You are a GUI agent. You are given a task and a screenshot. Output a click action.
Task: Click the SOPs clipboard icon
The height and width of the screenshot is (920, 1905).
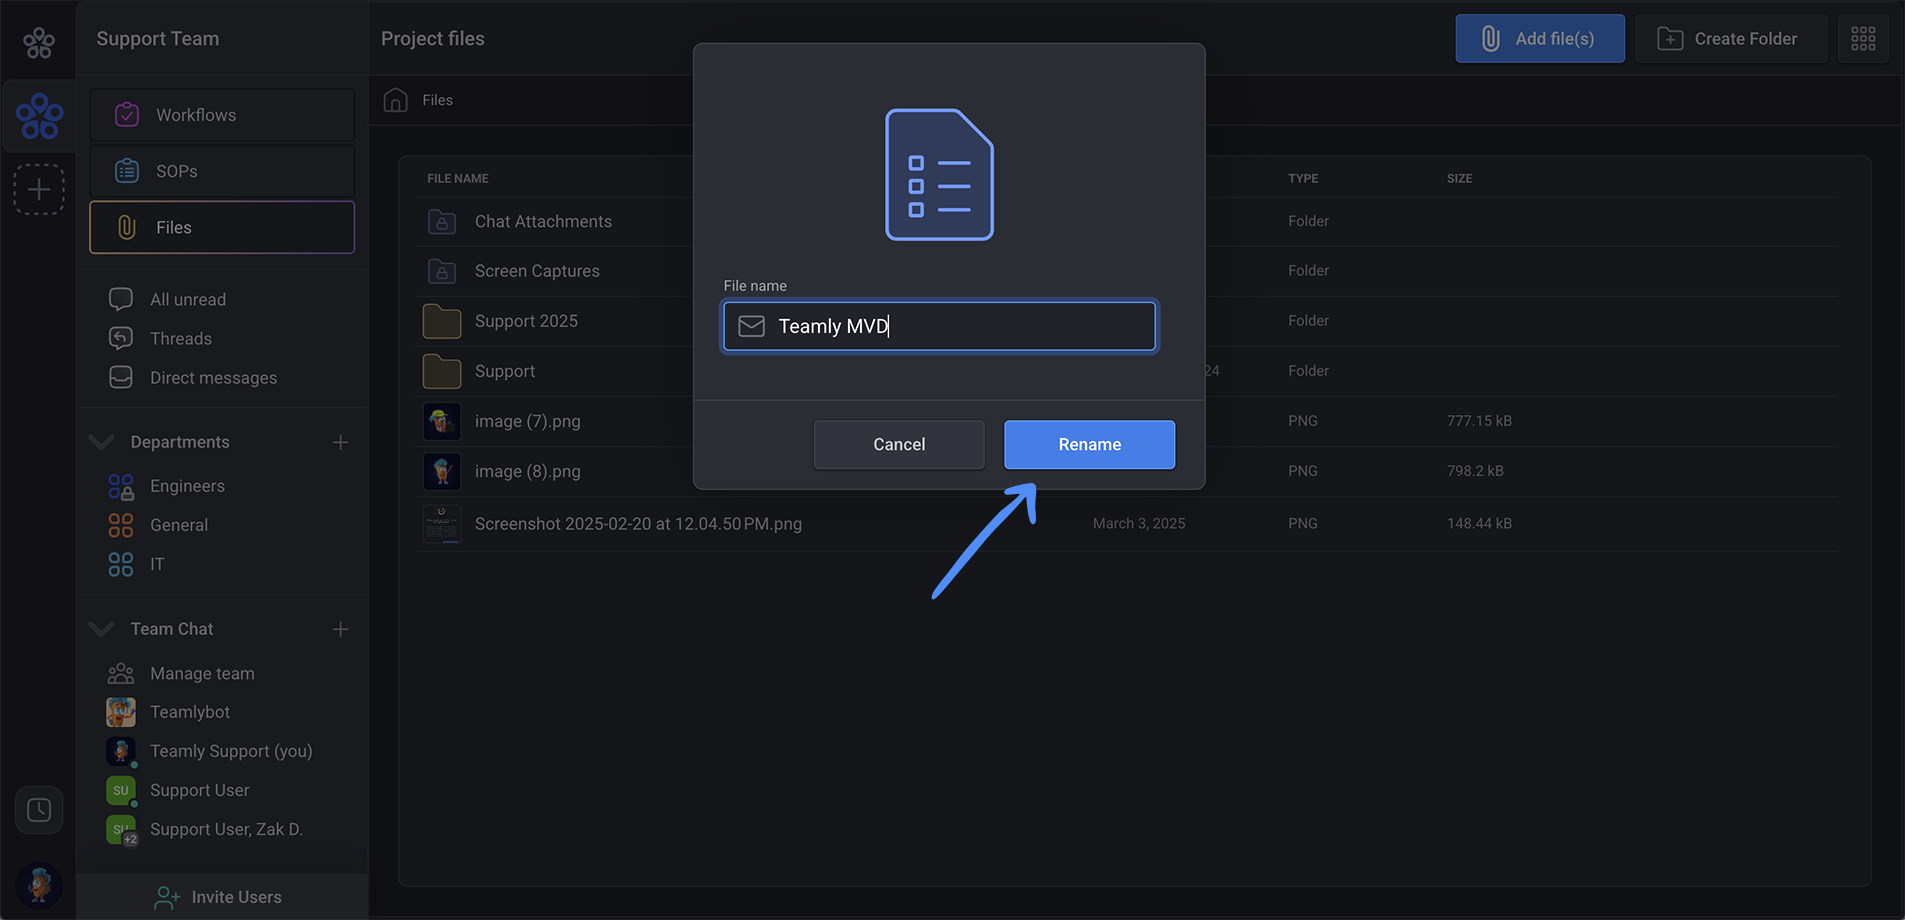(127, 171)
